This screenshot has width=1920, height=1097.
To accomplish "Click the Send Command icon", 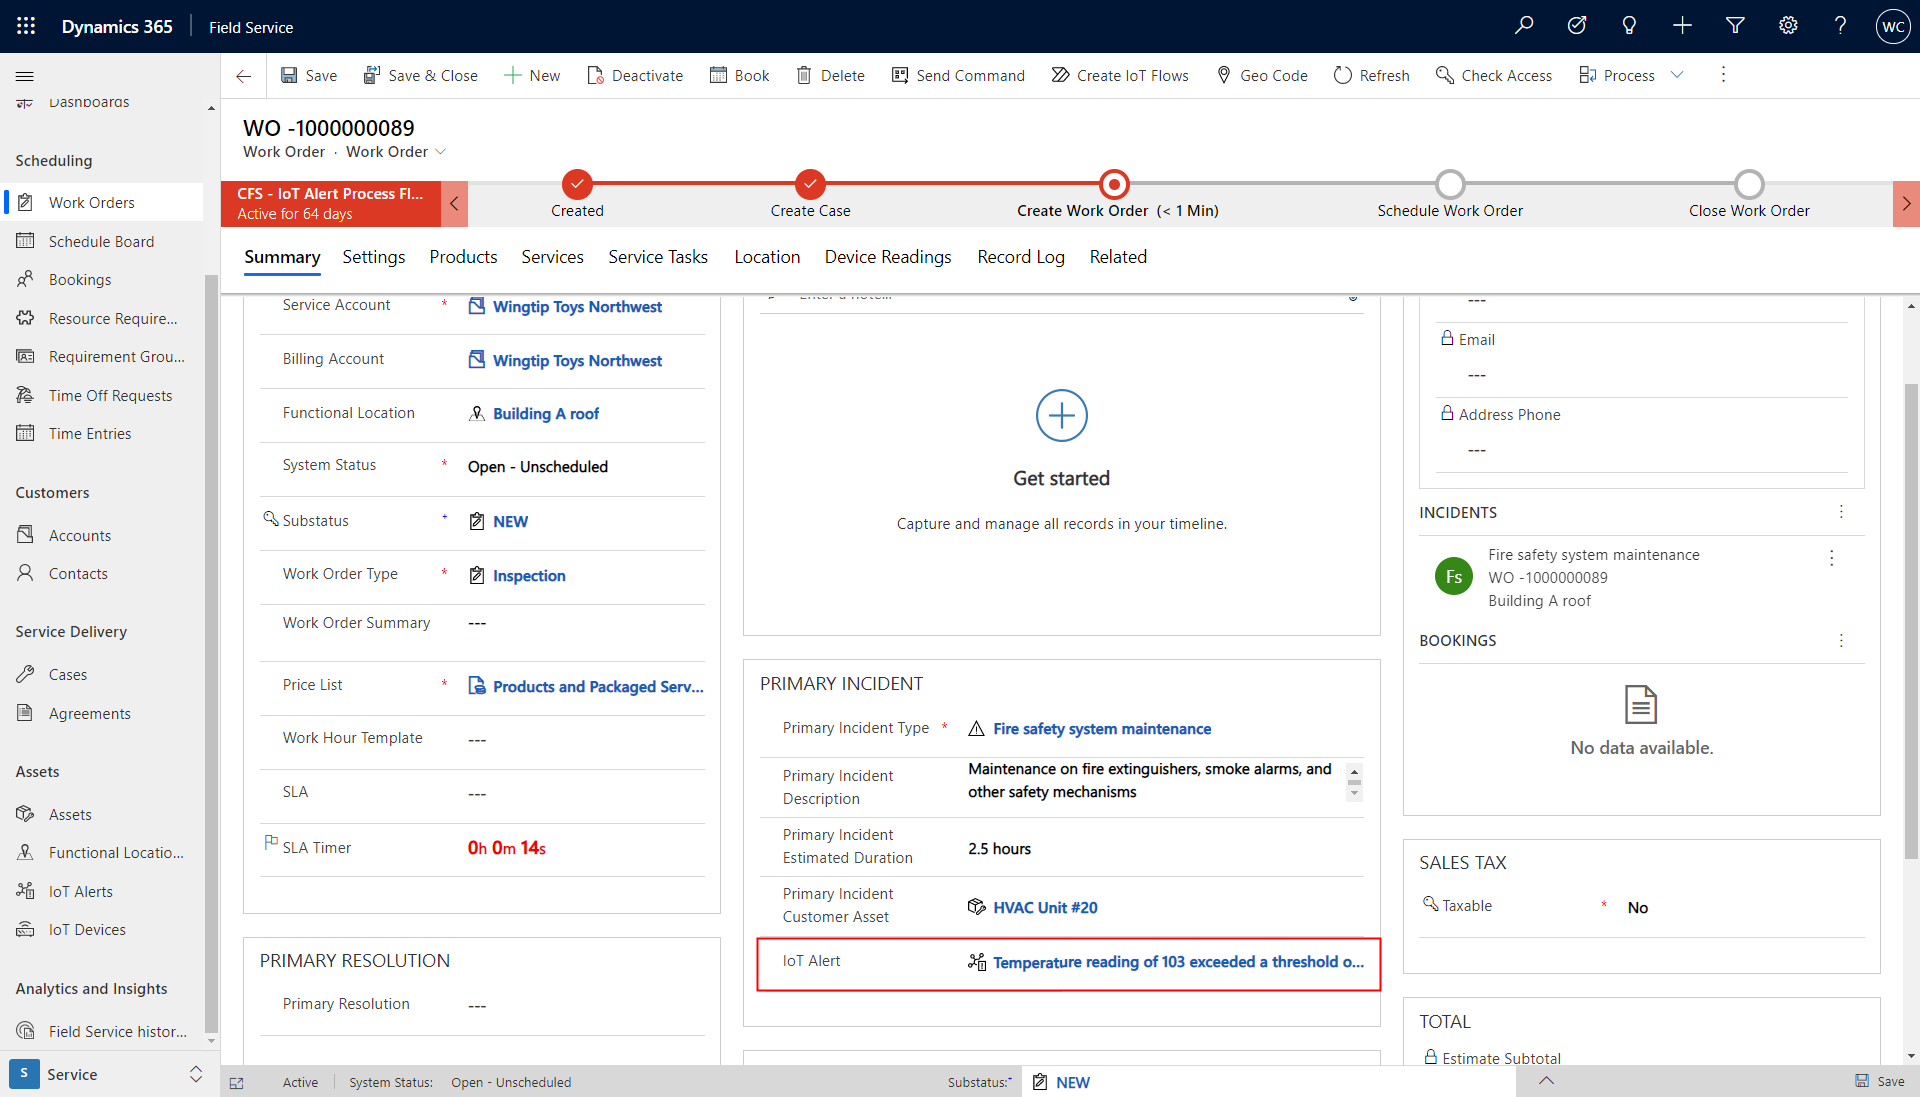I will 899,75.
